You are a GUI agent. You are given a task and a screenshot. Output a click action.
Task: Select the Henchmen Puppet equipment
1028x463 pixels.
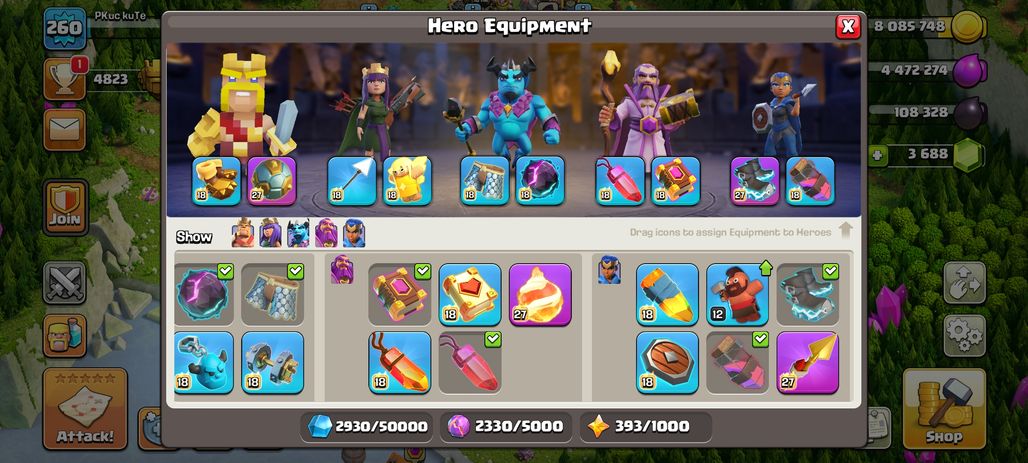[x=204, y=363]
